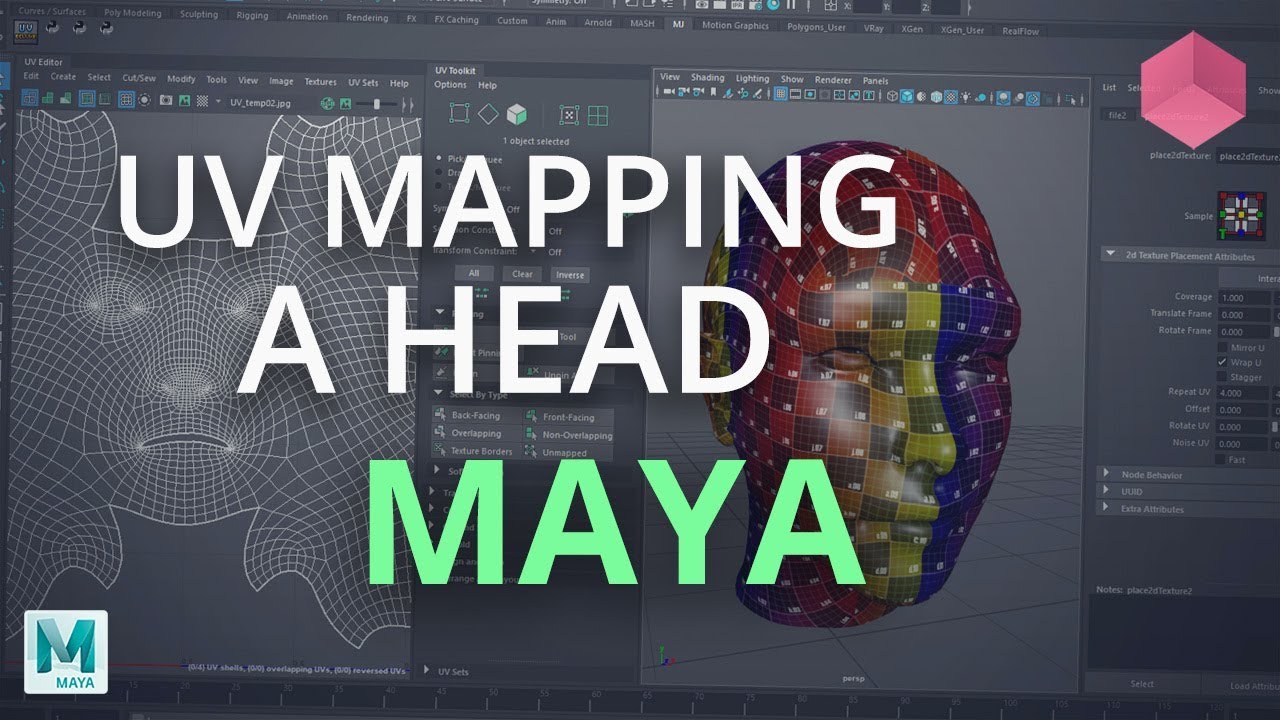Image resolution: width=1280 pixels, height=720 pixels.
Task: Toggle isolate select icon in viewport
Action: click(1069, 98)
